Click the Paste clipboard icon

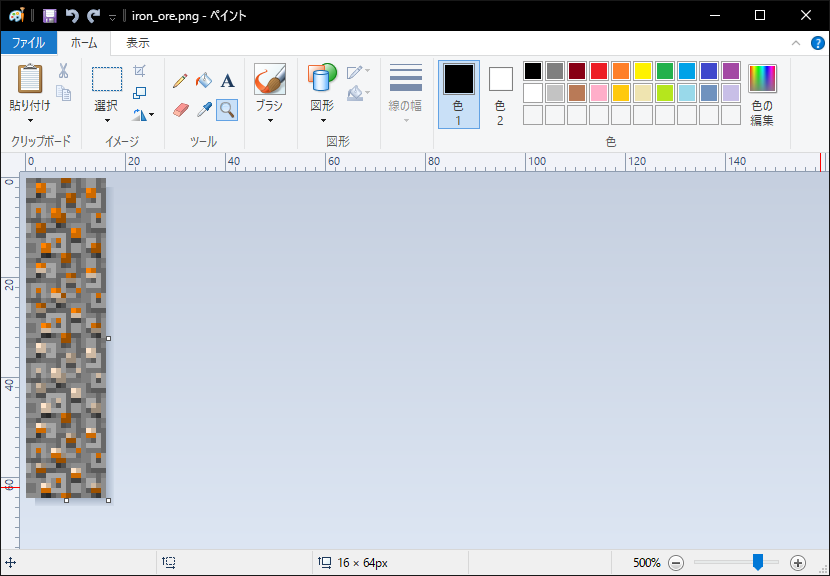[x=30, y=79]
